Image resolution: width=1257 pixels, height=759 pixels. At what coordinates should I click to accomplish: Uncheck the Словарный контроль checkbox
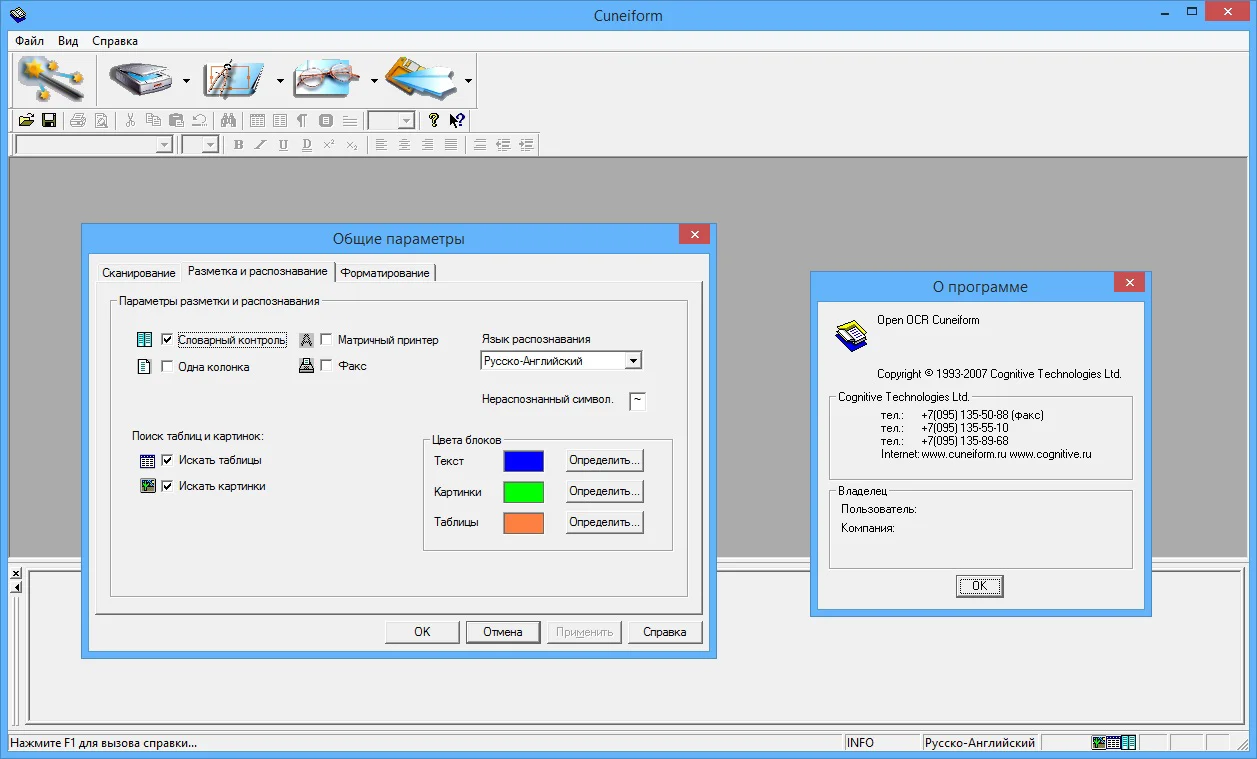(167, 340)
